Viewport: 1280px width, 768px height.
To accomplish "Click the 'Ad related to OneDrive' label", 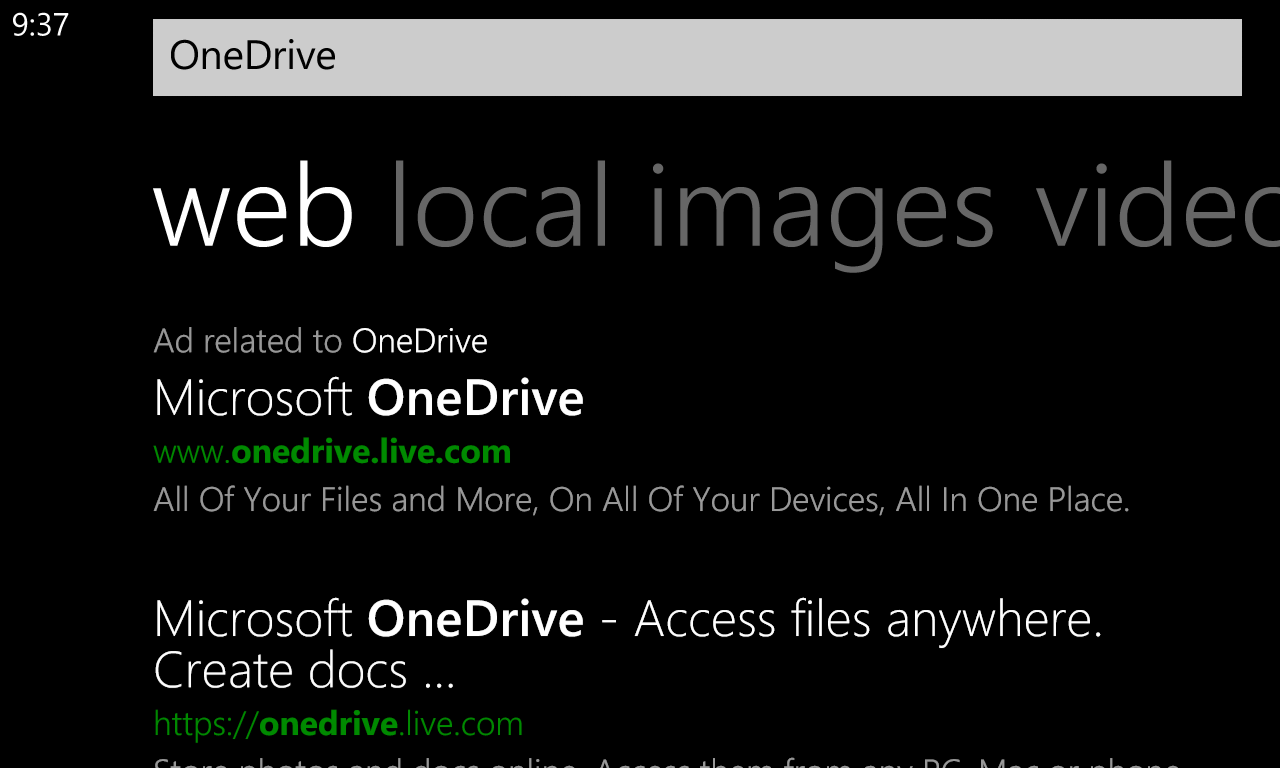I will [321, 341].
